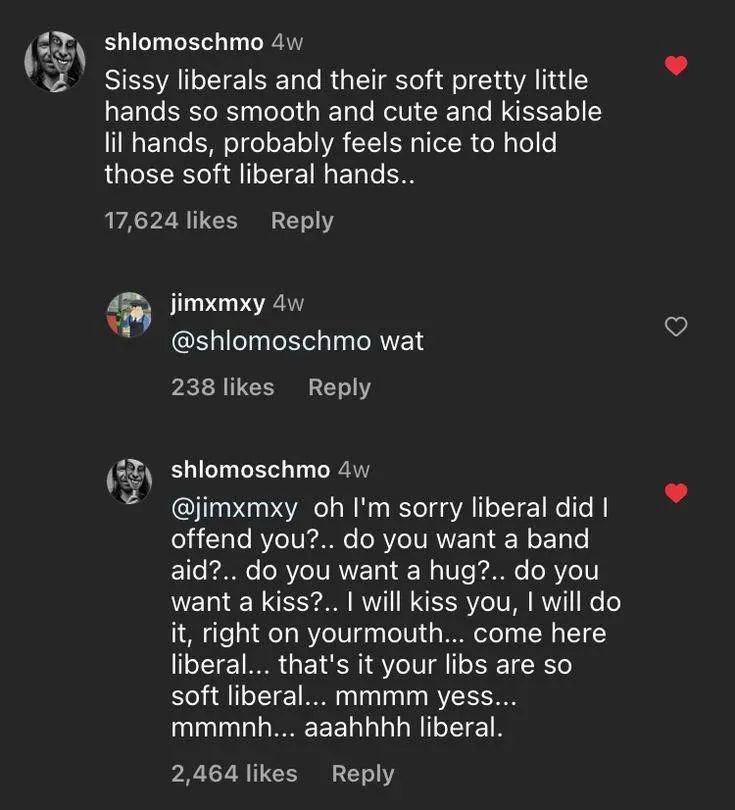The image size is (735, 810).
Task: Follow the @shlomoschmo mention in jimxmxy's reply
Action: click(x=271, y=341)
